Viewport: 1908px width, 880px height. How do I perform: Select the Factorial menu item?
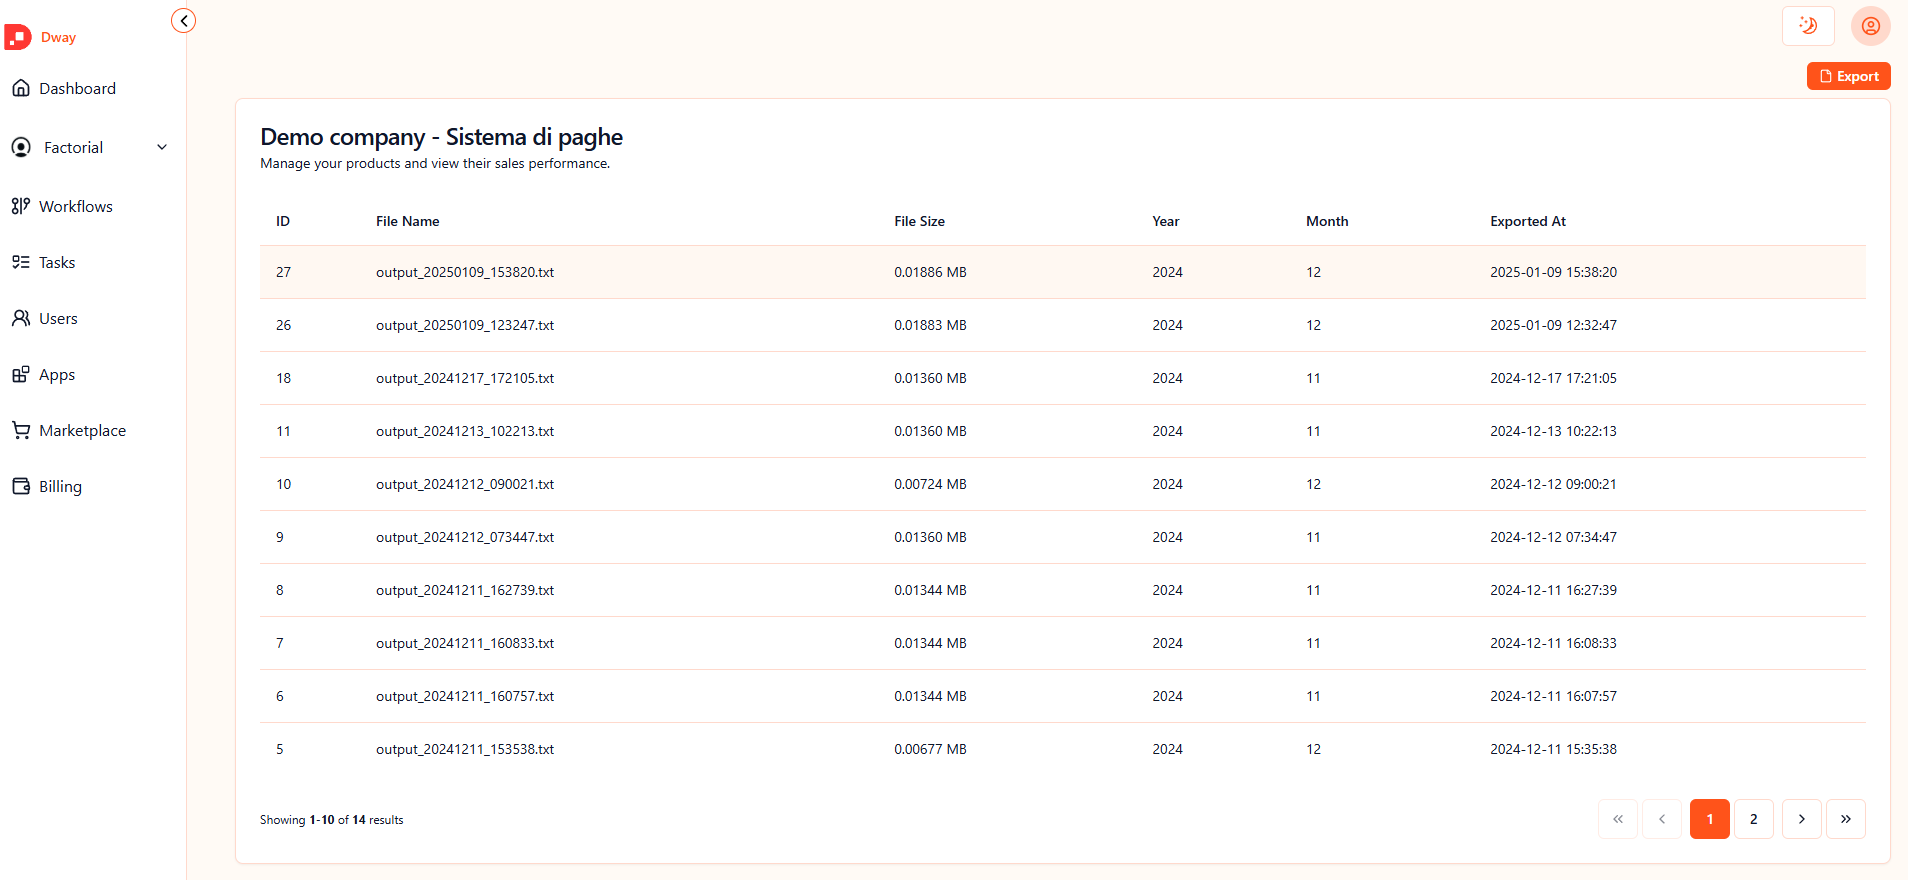coord(73,148)
